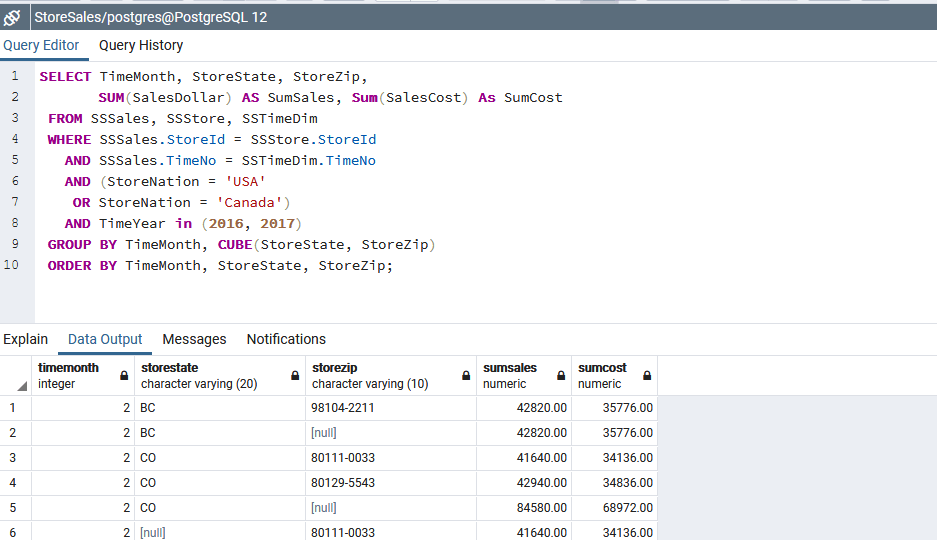Click the lock icon in storezip column
This screenshot has height=550, width=937.
tap(465, 376)
